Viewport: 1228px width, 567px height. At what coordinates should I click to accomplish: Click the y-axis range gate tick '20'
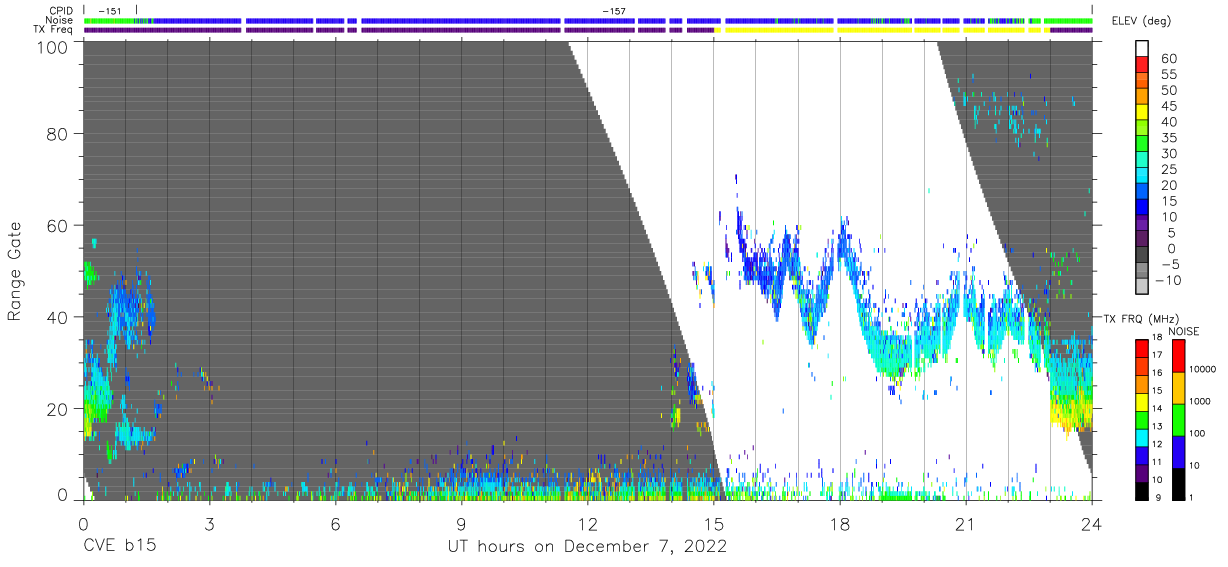[59, 409]
